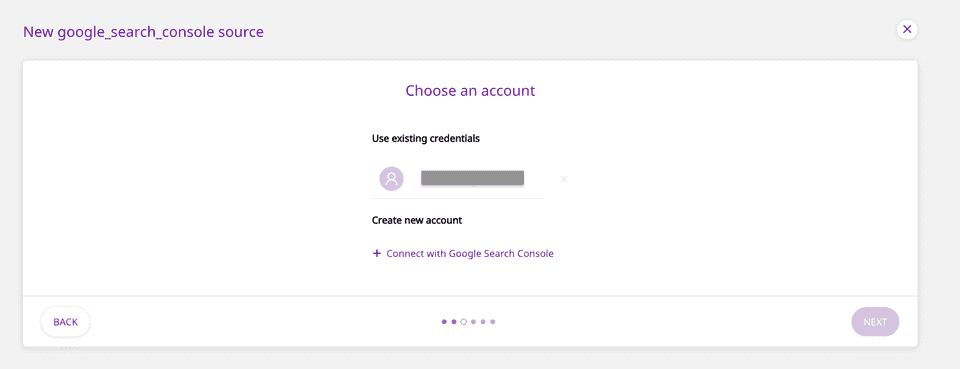Click the 'Use existing credentials' label

pos(426,138)
